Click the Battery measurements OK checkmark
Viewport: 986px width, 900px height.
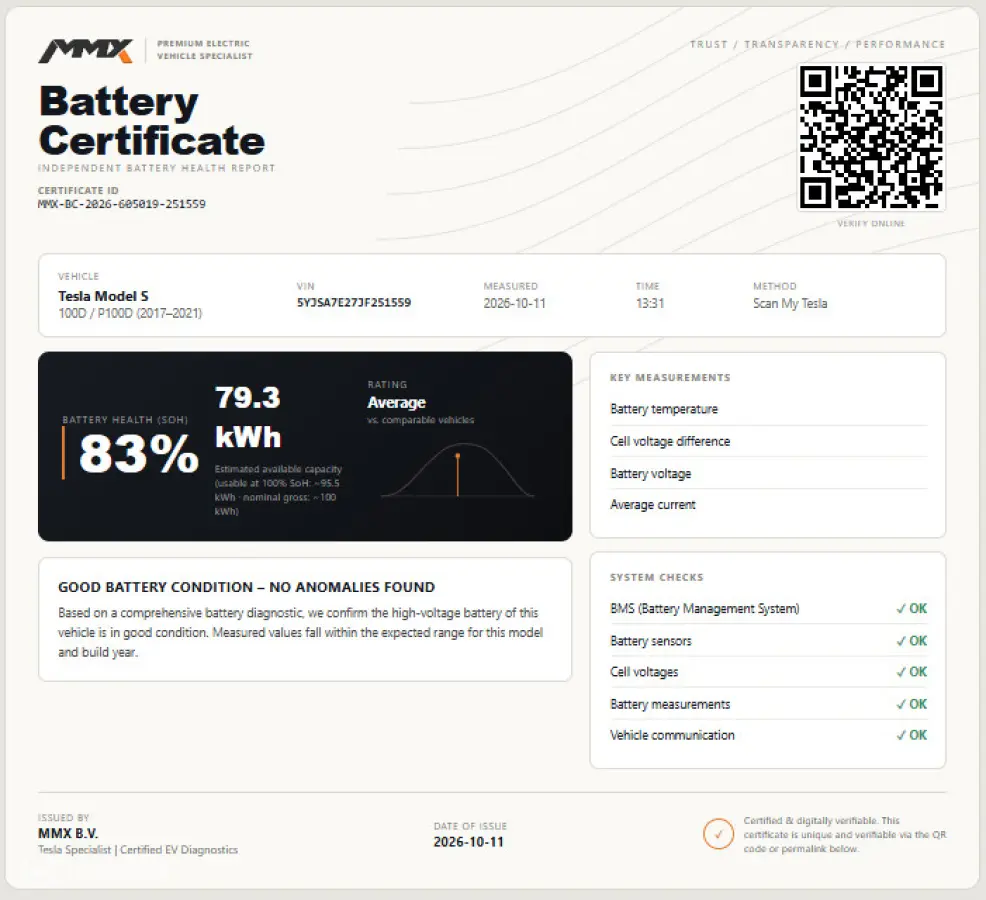pyautogui.click(x=912, y=704)
